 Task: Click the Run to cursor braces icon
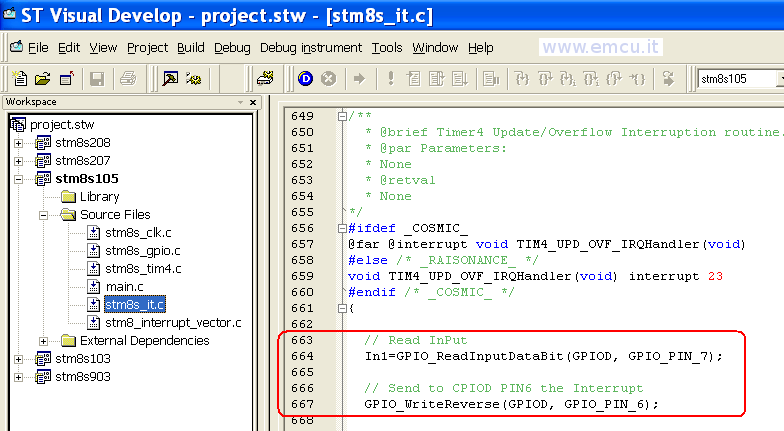(x=637, y=78)
